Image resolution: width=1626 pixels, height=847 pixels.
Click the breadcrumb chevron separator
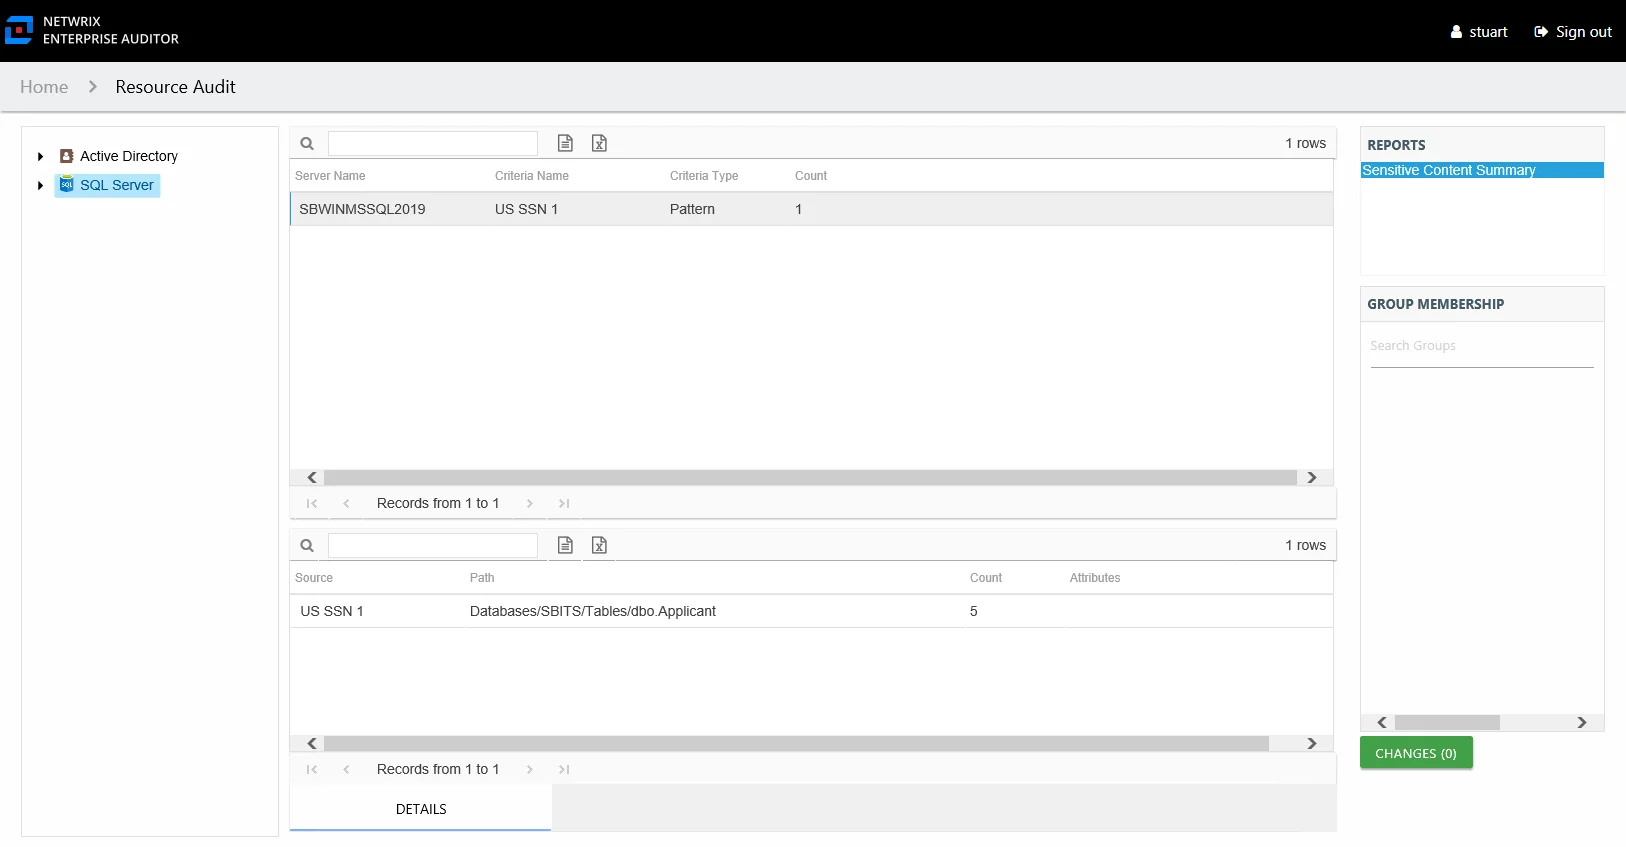coord(93,87)
